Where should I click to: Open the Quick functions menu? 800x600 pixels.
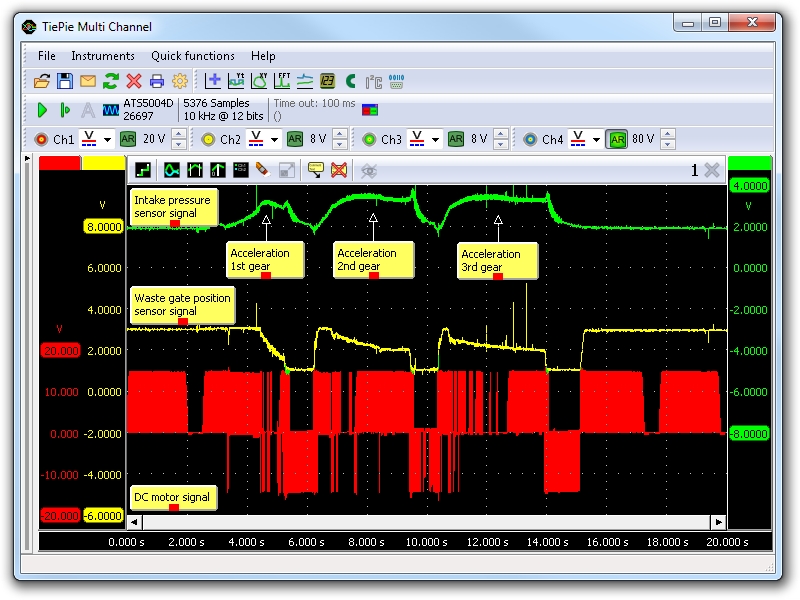pyautogui.click(x=193, y=56)
